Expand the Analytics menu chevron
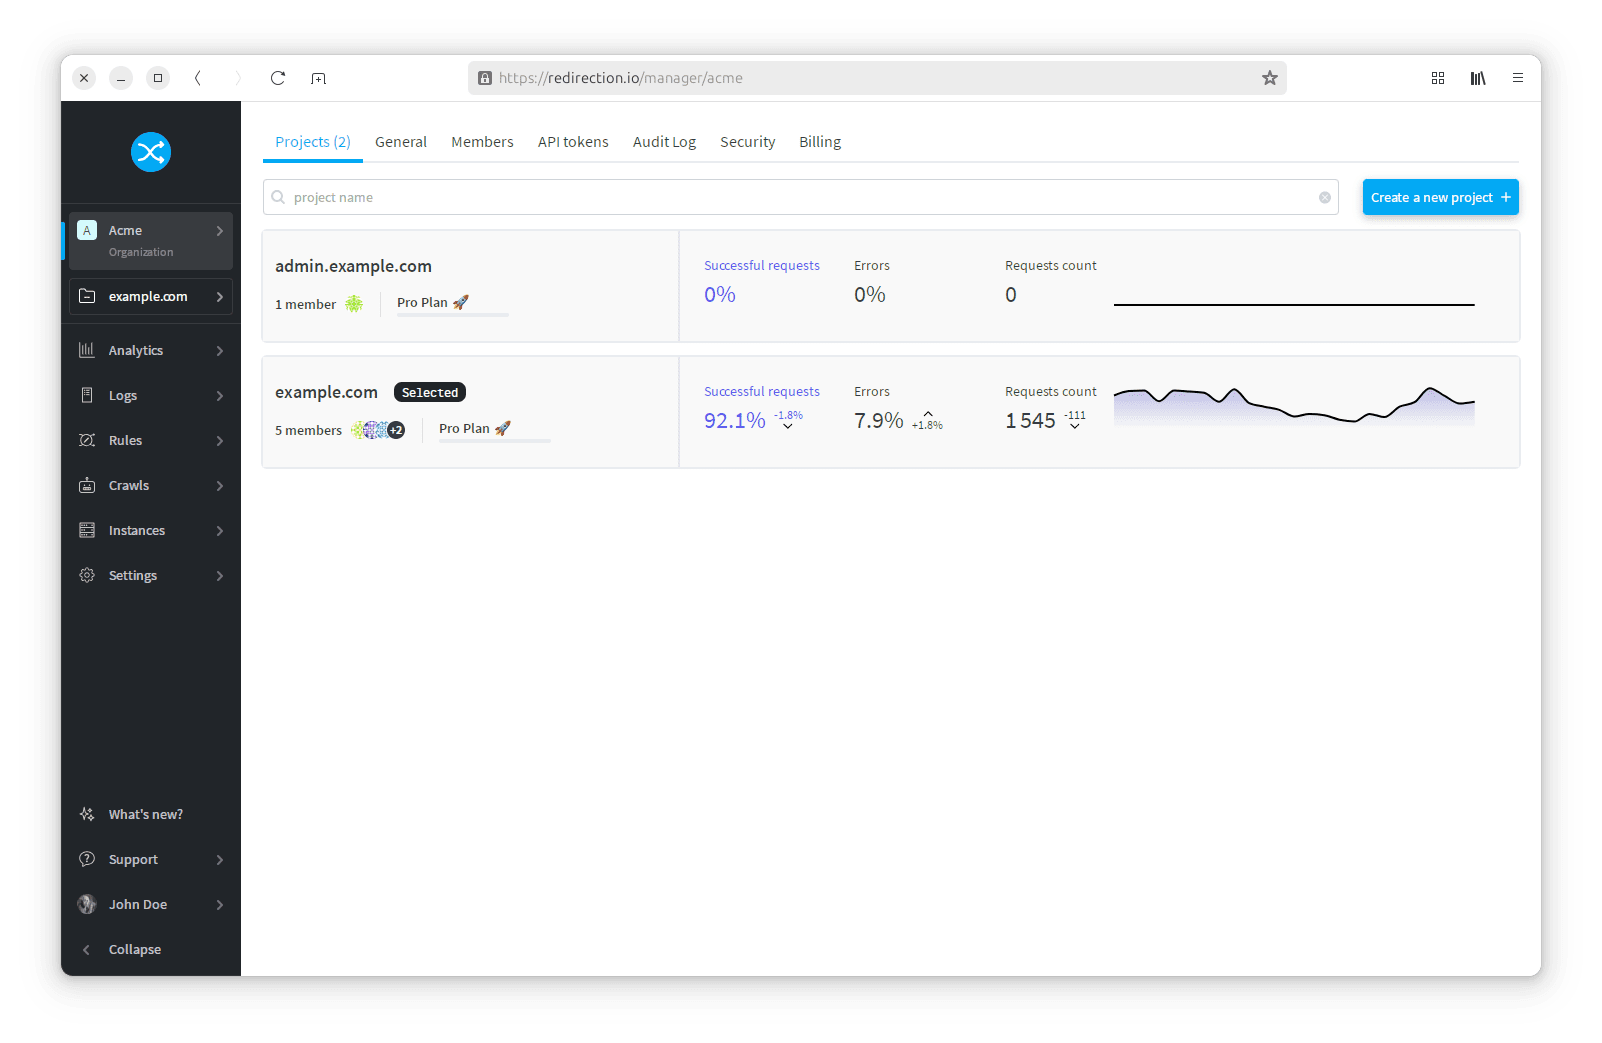Screen dimensions: 1602x1043 (220, 351)
